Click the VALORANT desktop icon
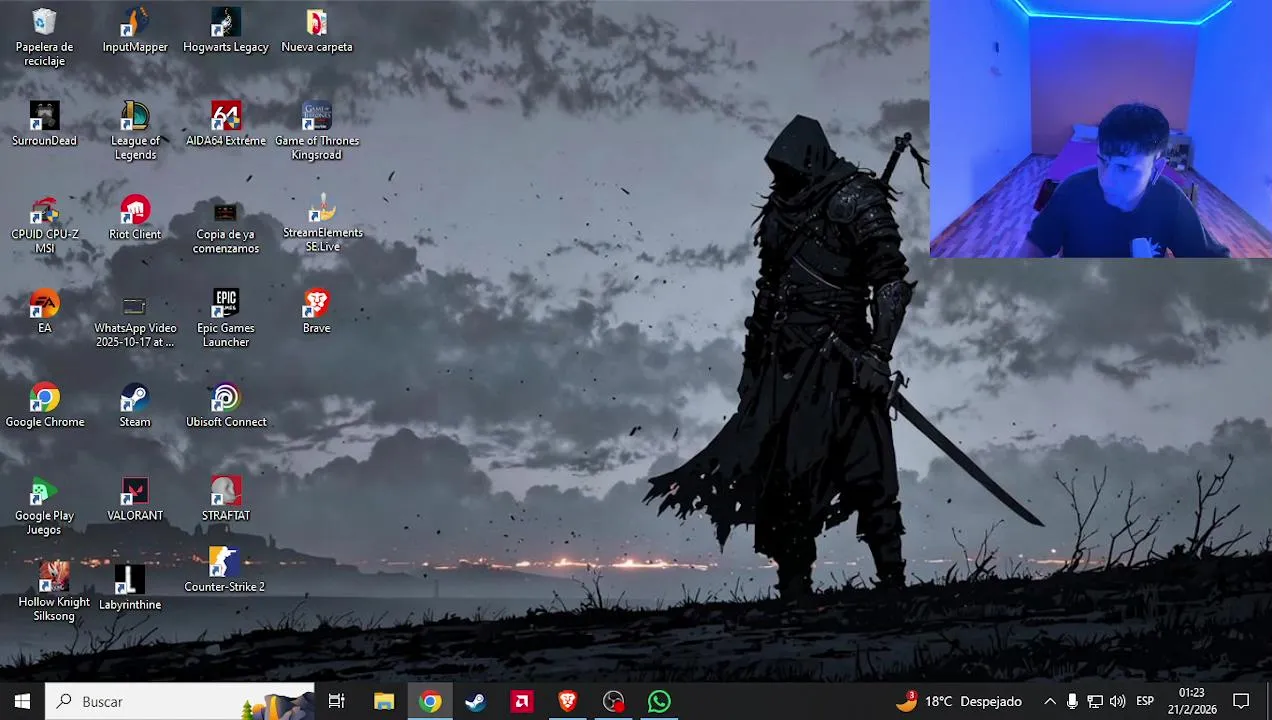Image resolution: width=1272 pixels, height=720 pixels. [135, 499]
